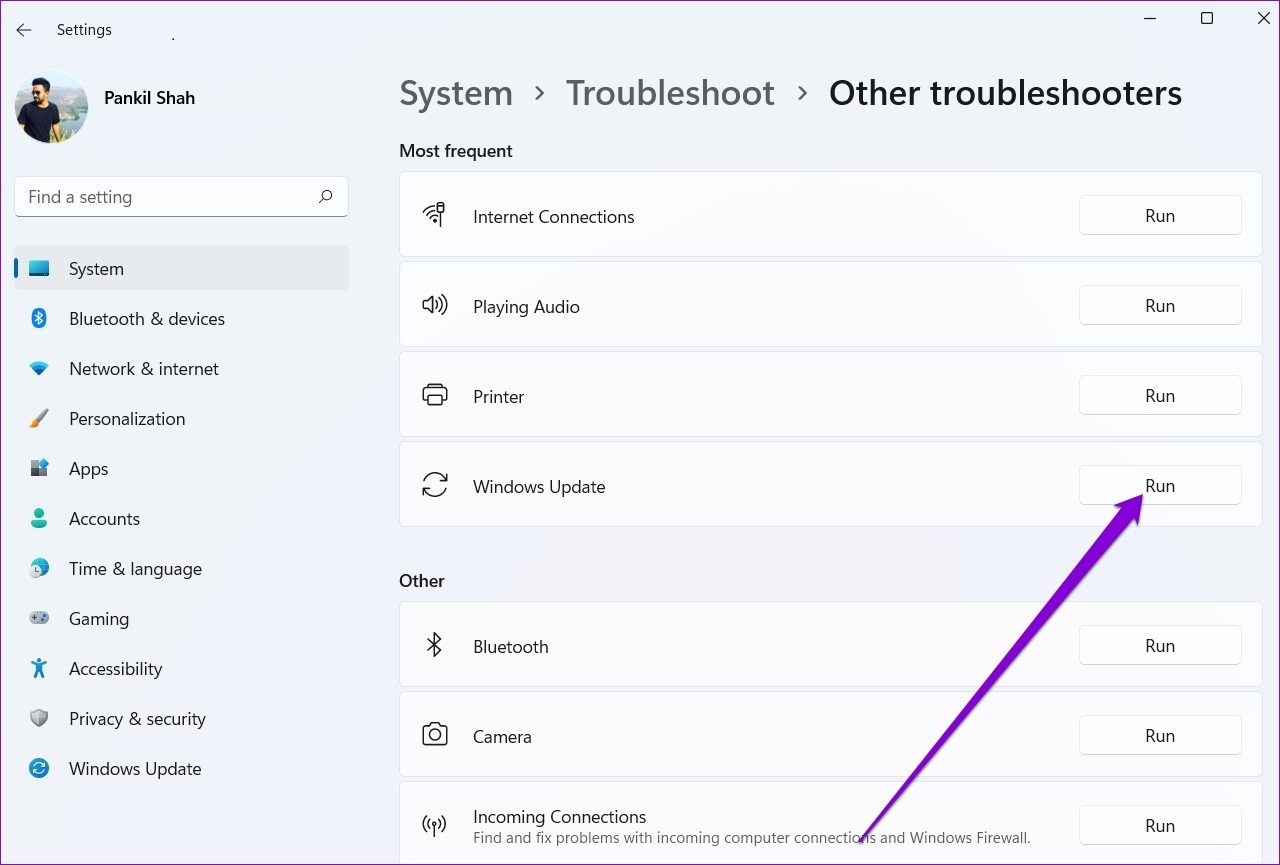Open the Accounts person icon

coord(39,519)
